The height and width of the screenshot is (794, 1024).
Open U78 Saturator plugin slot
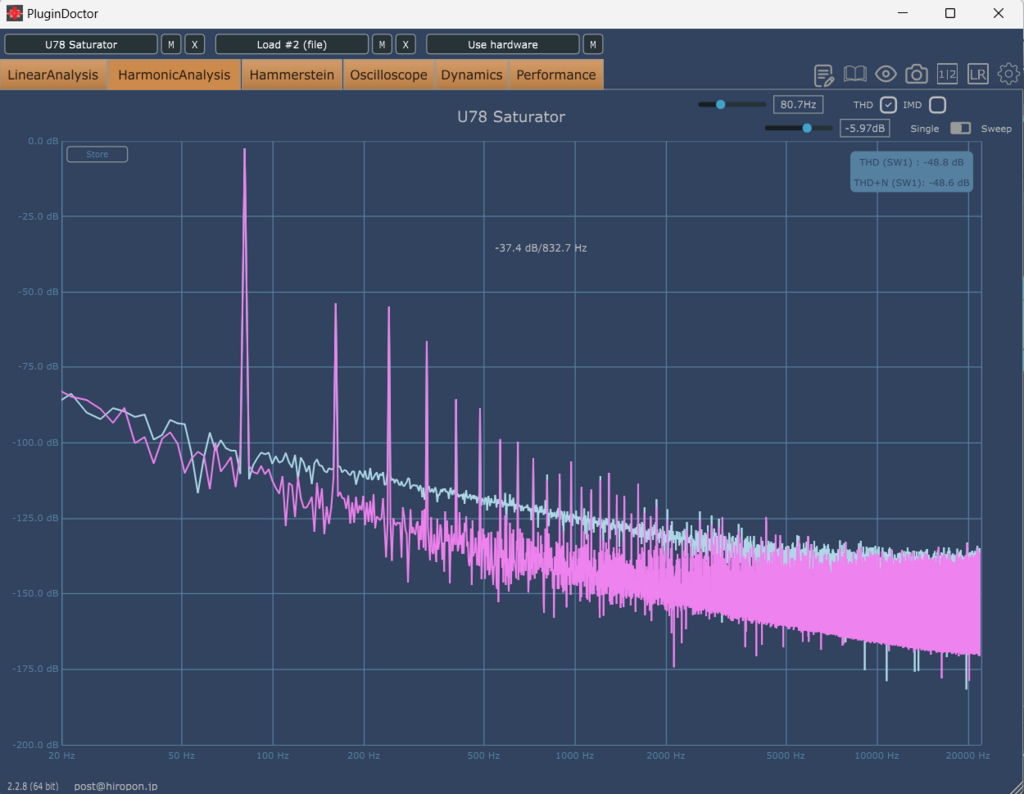click(x=81, y=44)
